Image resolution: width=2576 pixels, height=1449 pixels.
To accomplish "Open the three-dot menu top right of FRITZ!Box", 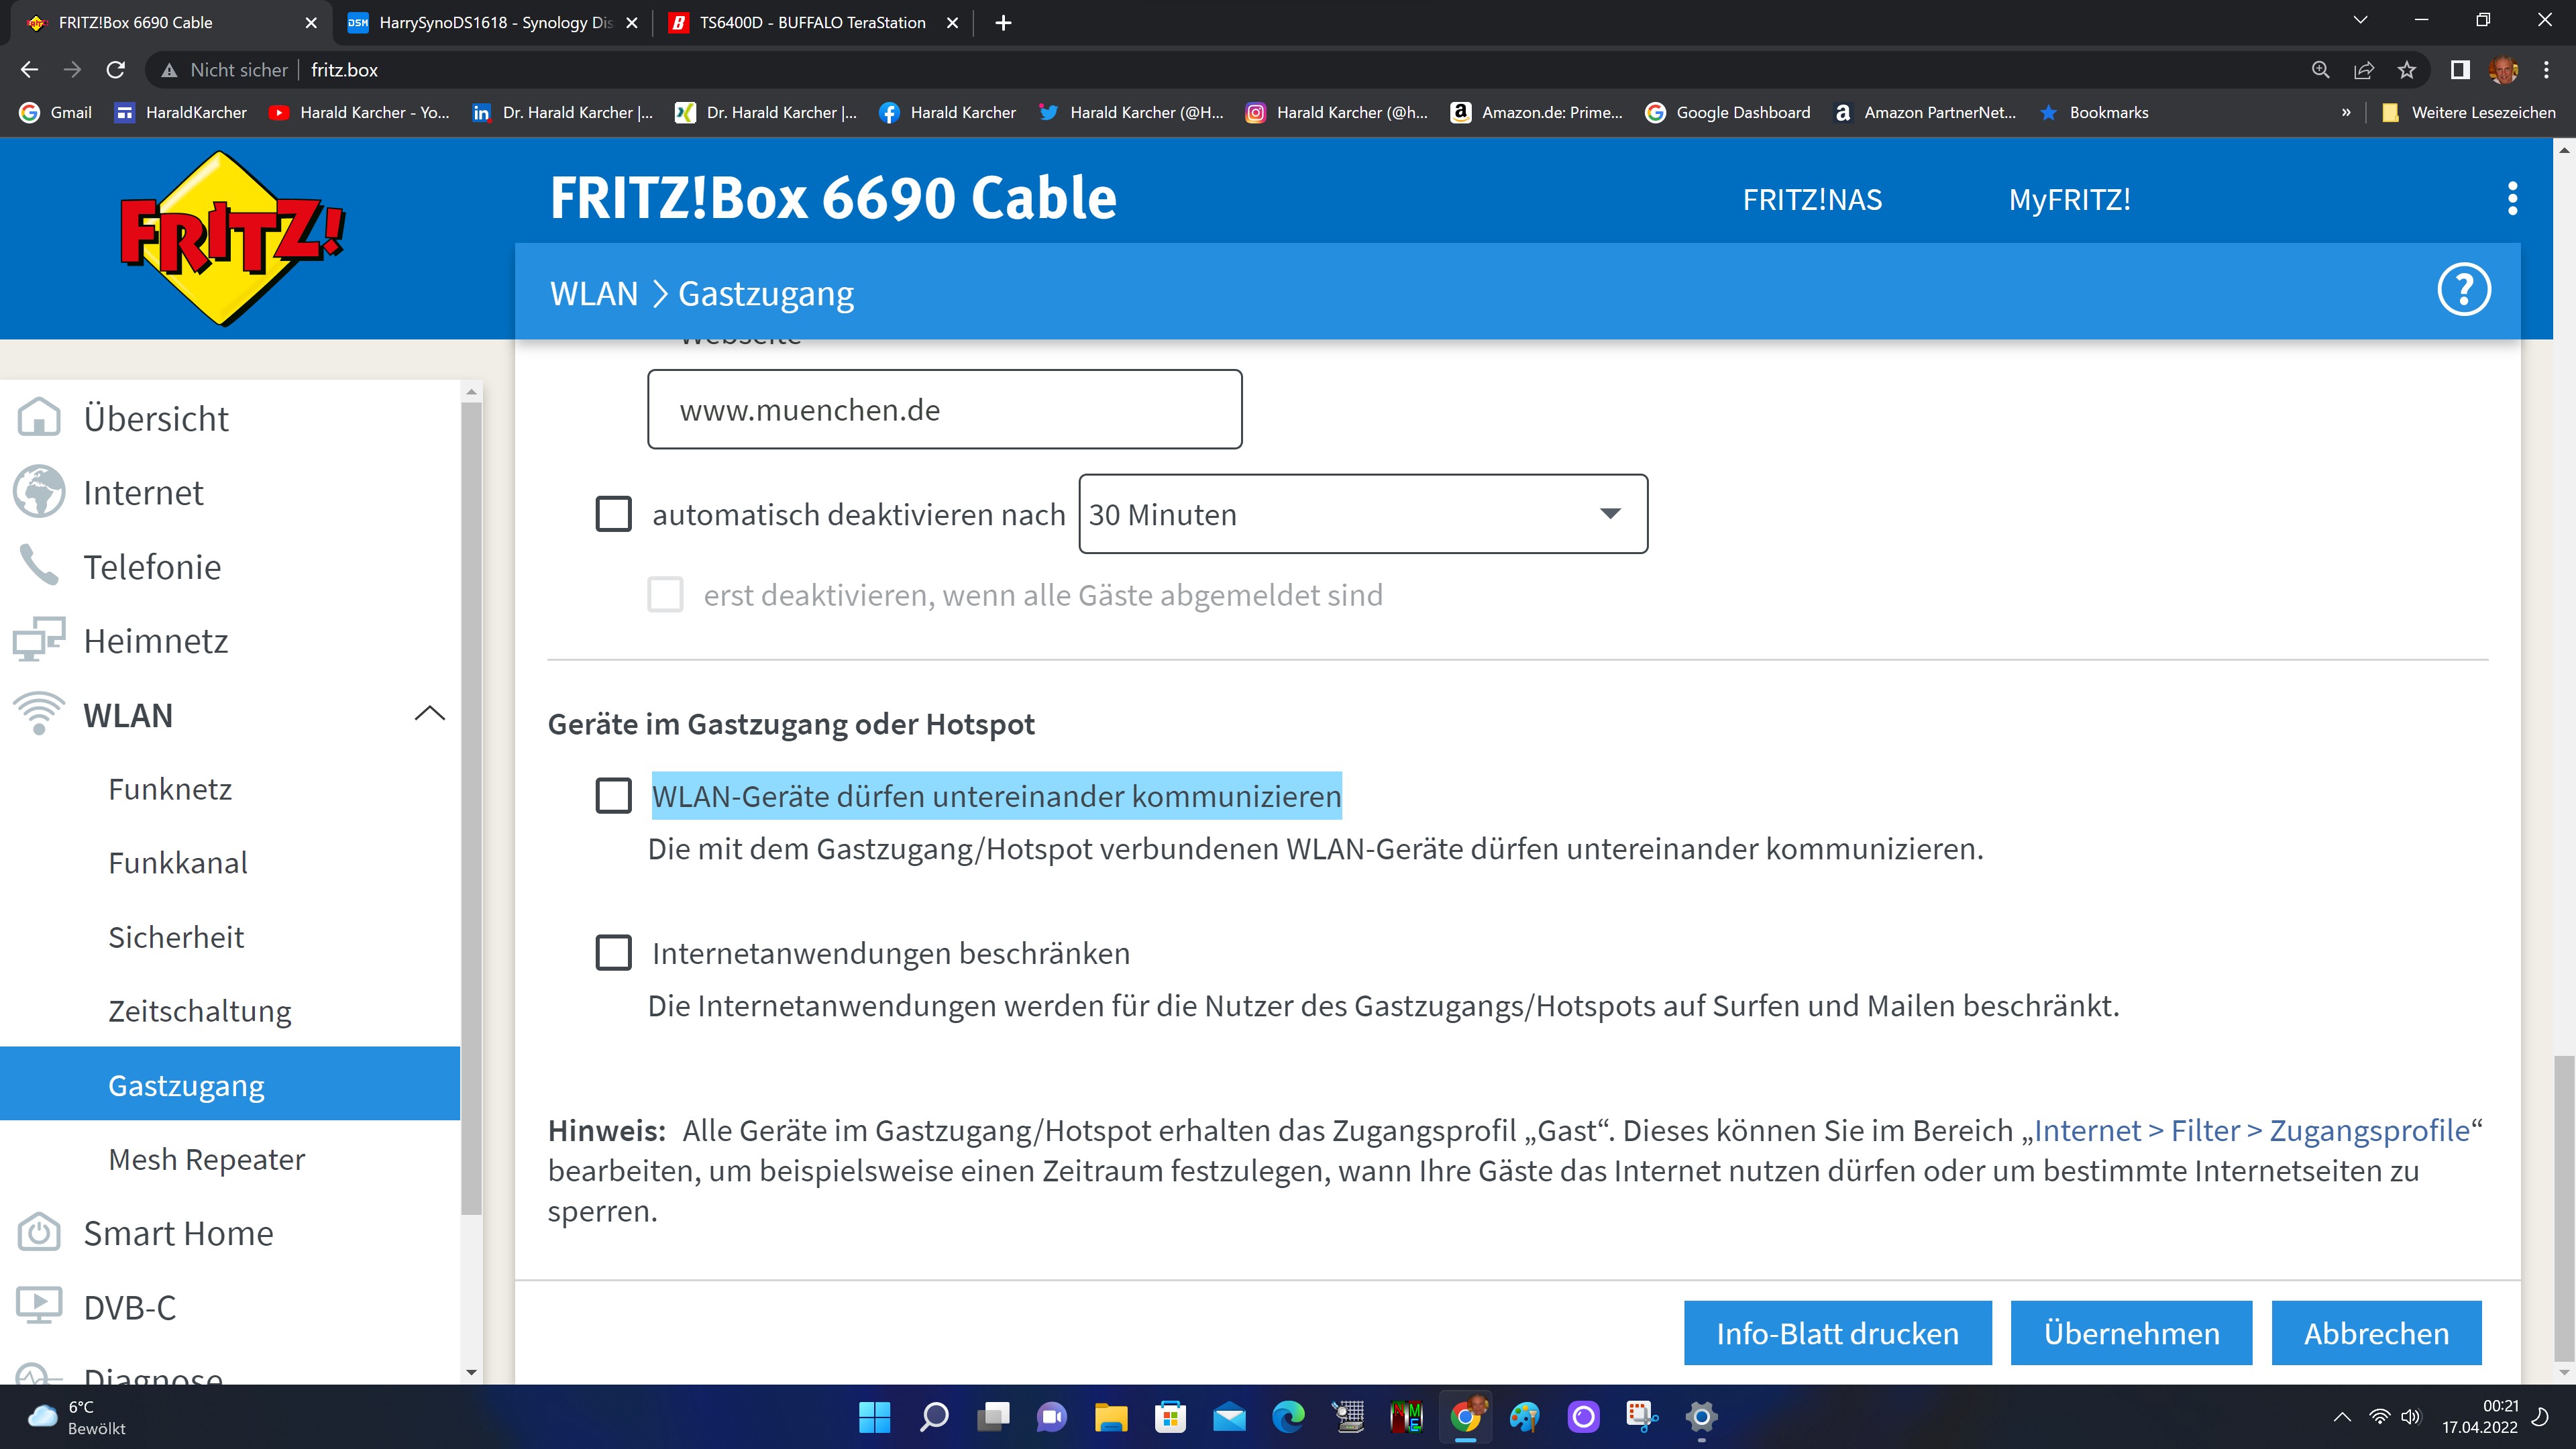I will pyautogui.click(x=2512, y=199).
